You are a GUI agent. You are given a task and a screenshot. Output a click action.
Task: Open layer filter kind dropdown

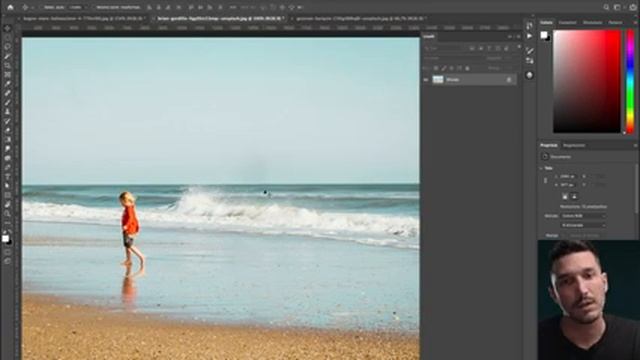click(x=445, y=48)
